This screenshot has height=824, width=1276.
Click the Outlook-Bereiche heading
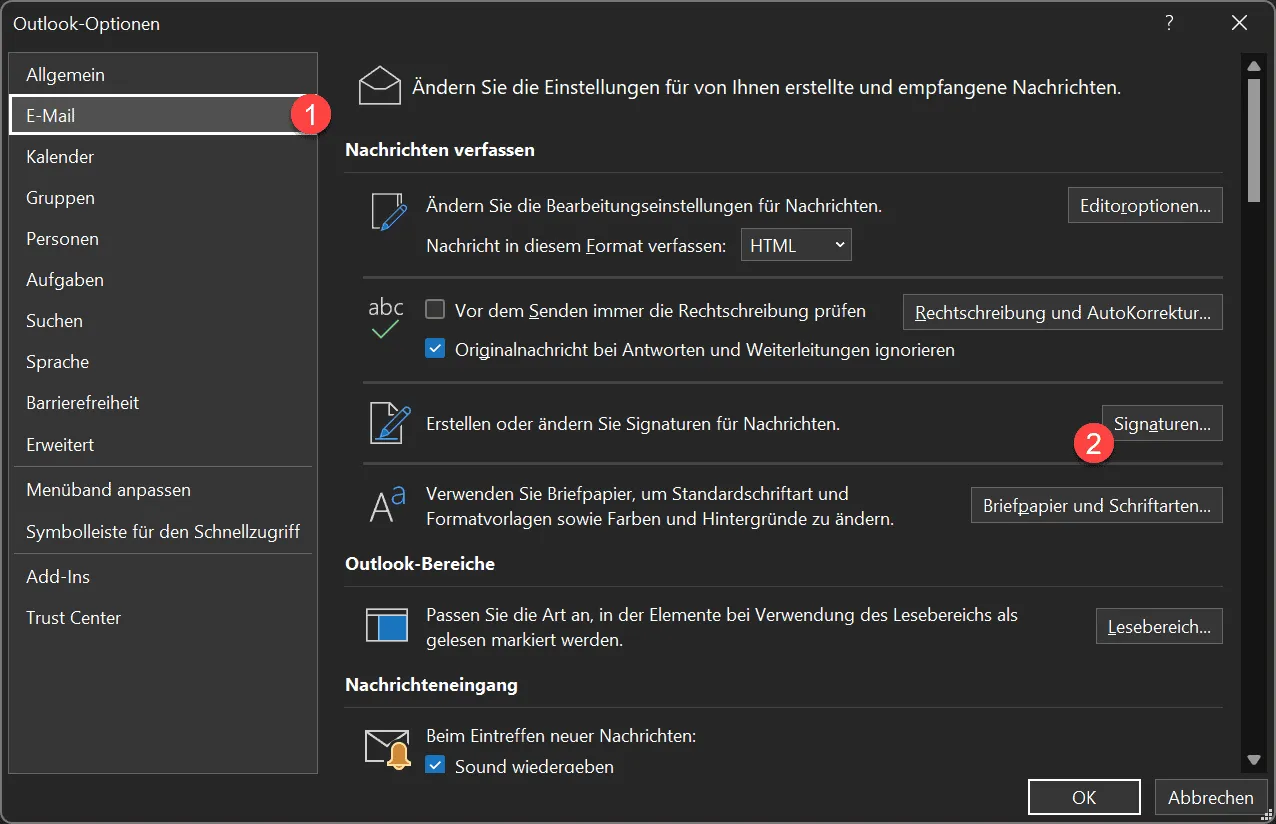coord(420,564)
